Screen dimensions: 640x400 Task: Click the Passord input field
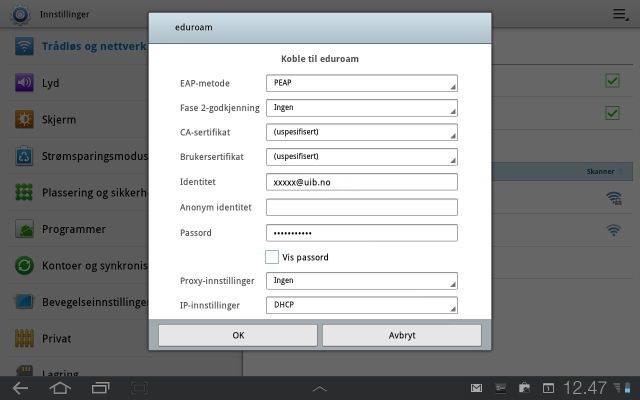click(361, 232)
